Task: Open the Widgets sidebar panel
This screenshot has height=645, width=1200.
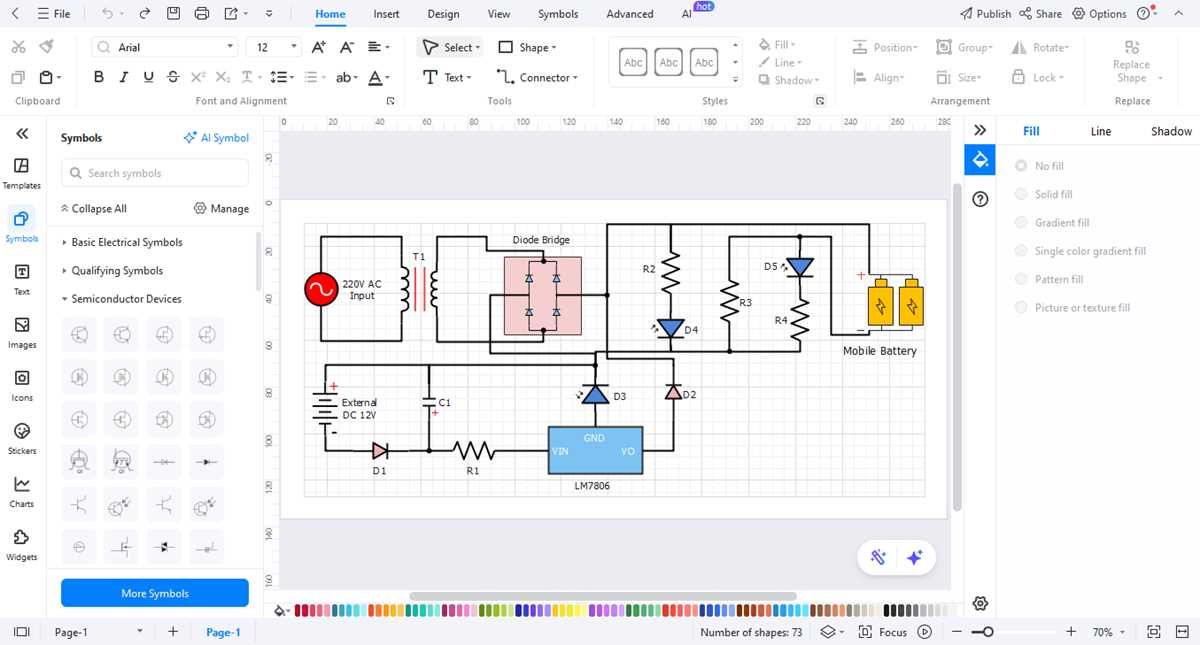Action: point(21,544)
